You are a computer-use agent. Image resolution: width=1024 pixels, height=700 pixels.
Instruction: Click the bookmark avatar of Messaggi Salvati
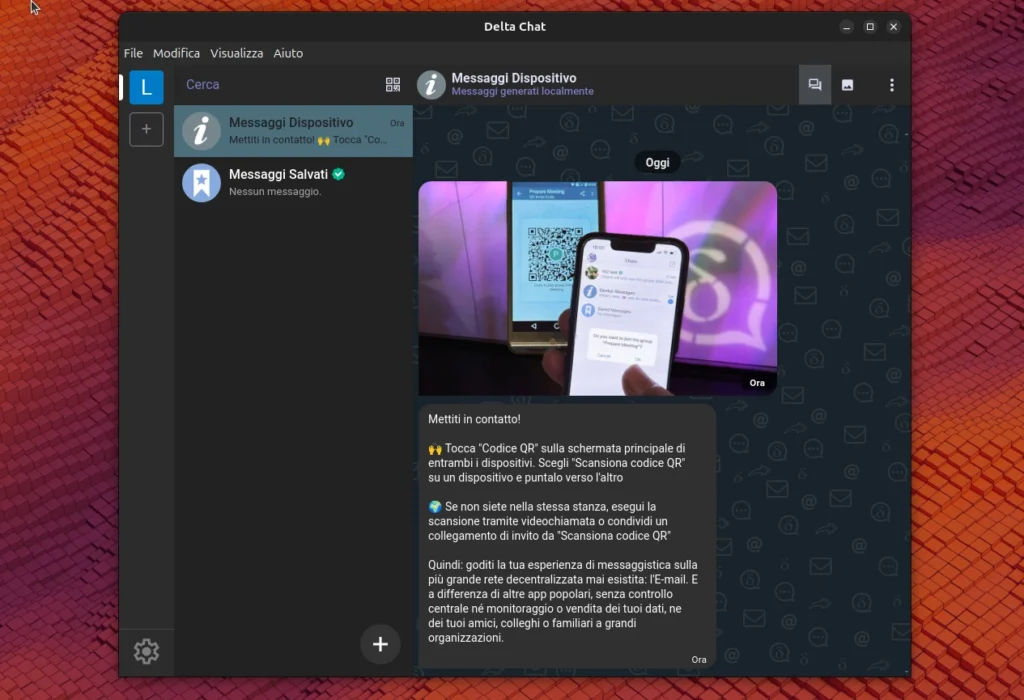tap(200, 182)
